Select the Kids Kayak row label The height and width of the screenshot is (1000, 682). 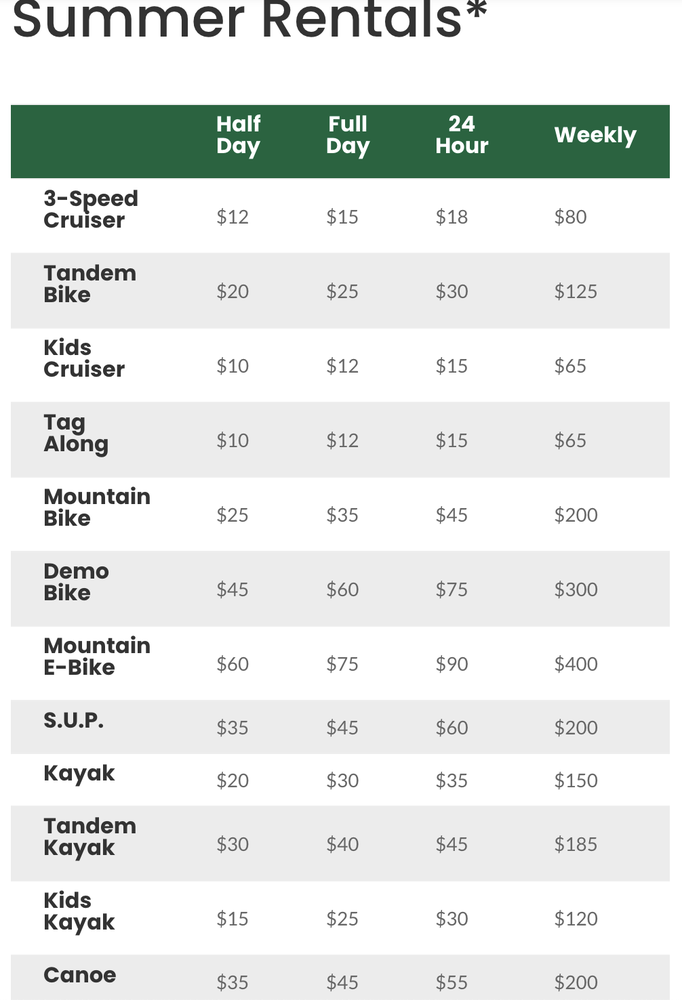tap(79, 912)
